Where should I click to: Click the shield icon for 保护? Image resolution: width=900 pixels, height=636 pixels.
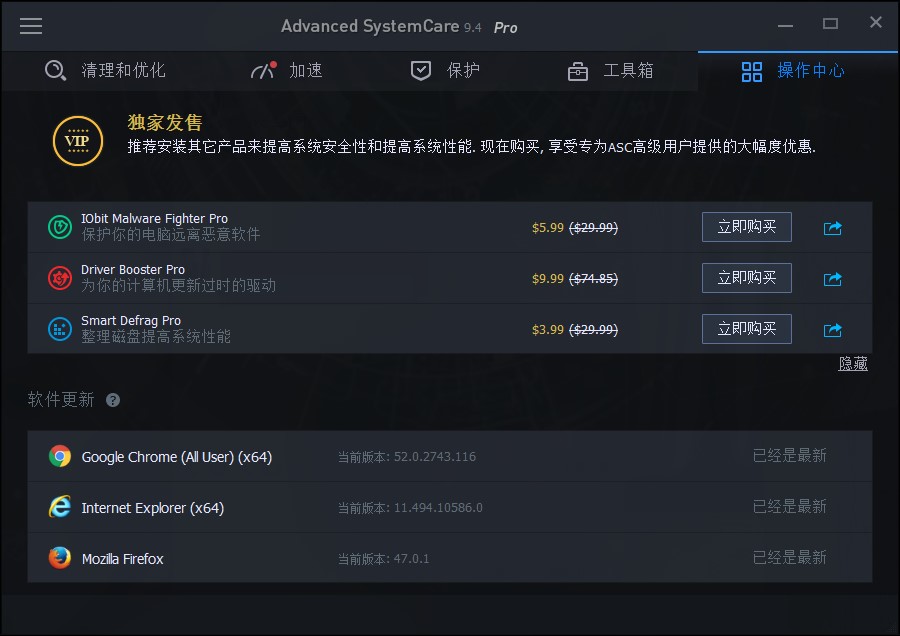pos(421,71)
